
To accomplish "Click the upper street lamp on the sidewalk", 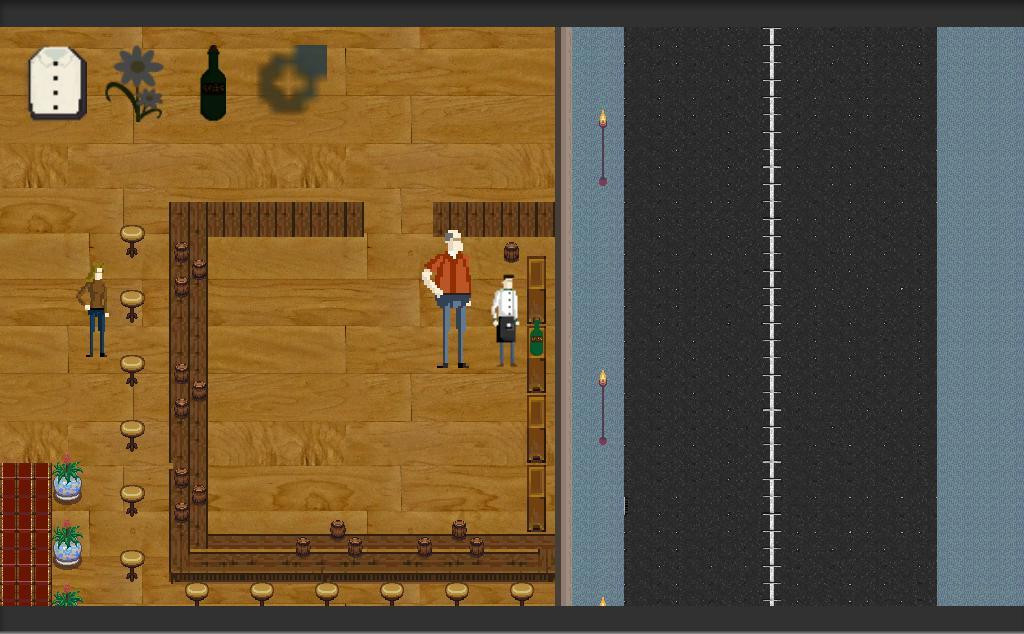I will pos(603,148).
